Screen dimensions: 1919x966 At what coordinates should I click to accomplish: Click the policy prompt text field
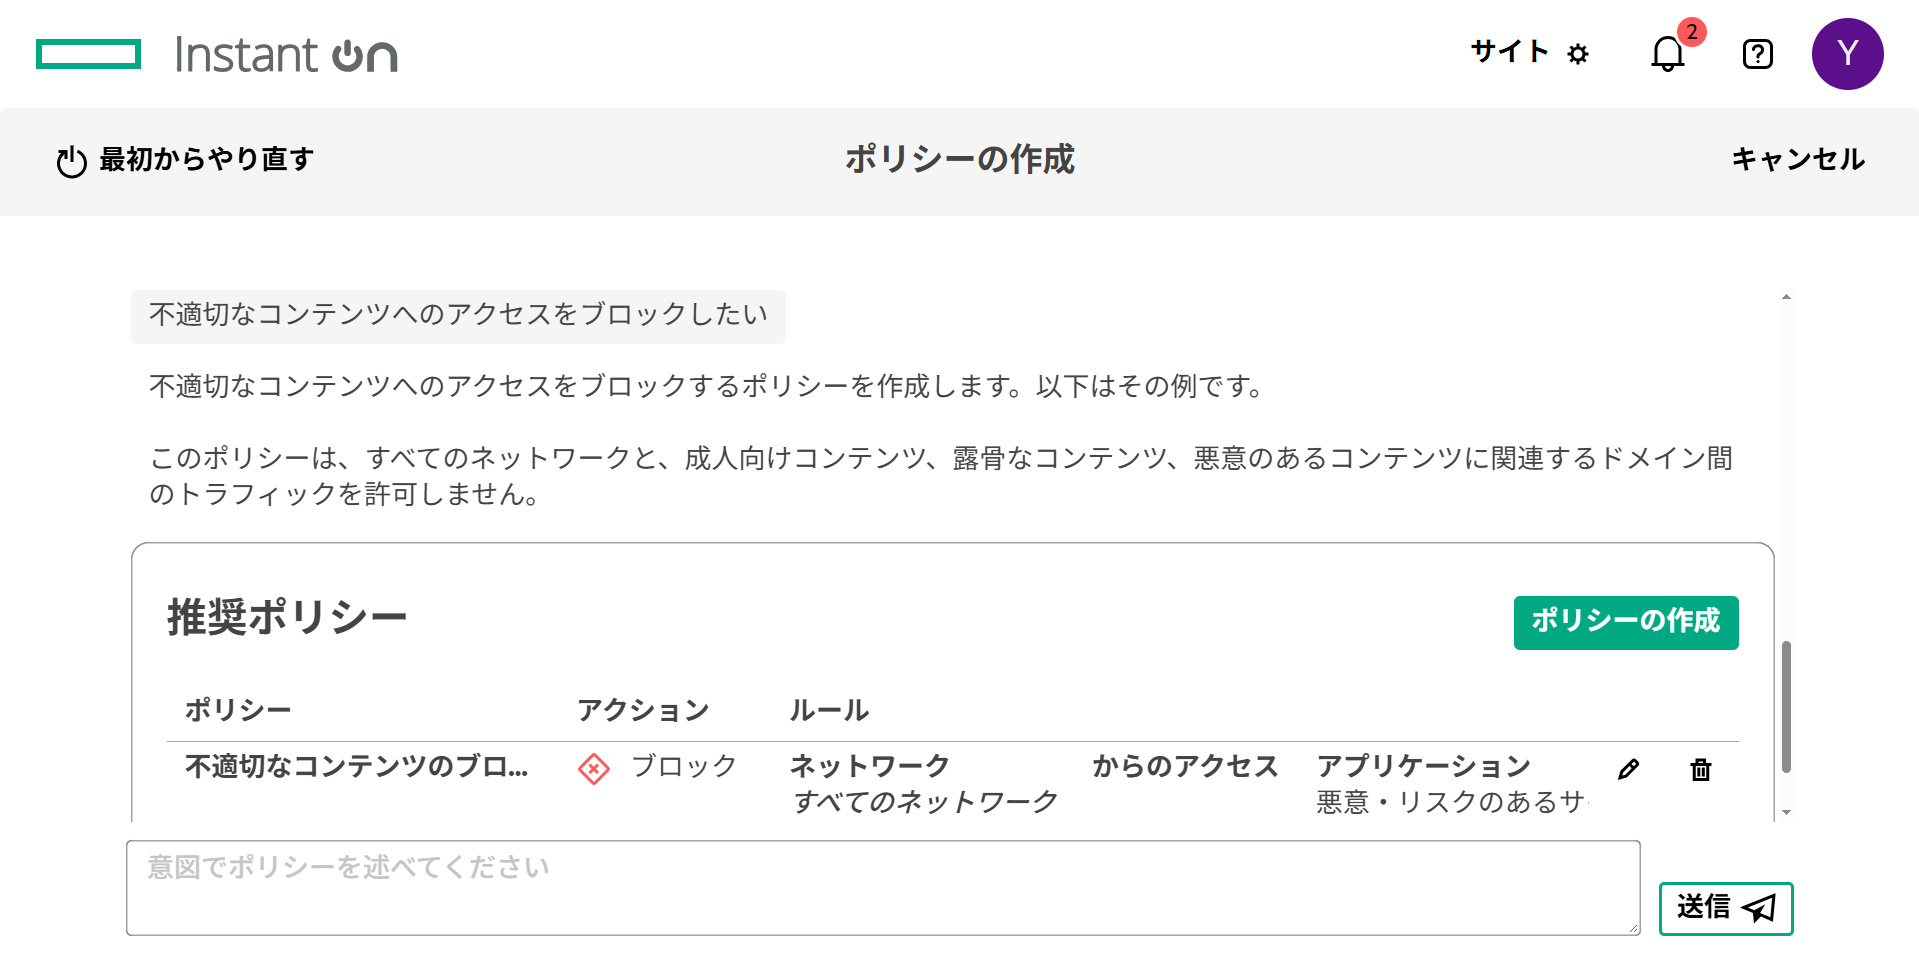882,887
